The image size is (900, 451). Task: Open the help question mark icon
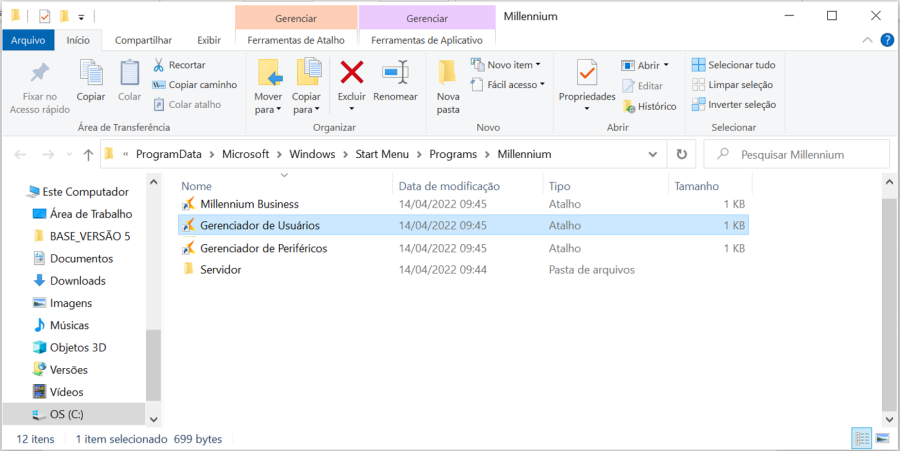pos(887,40)
